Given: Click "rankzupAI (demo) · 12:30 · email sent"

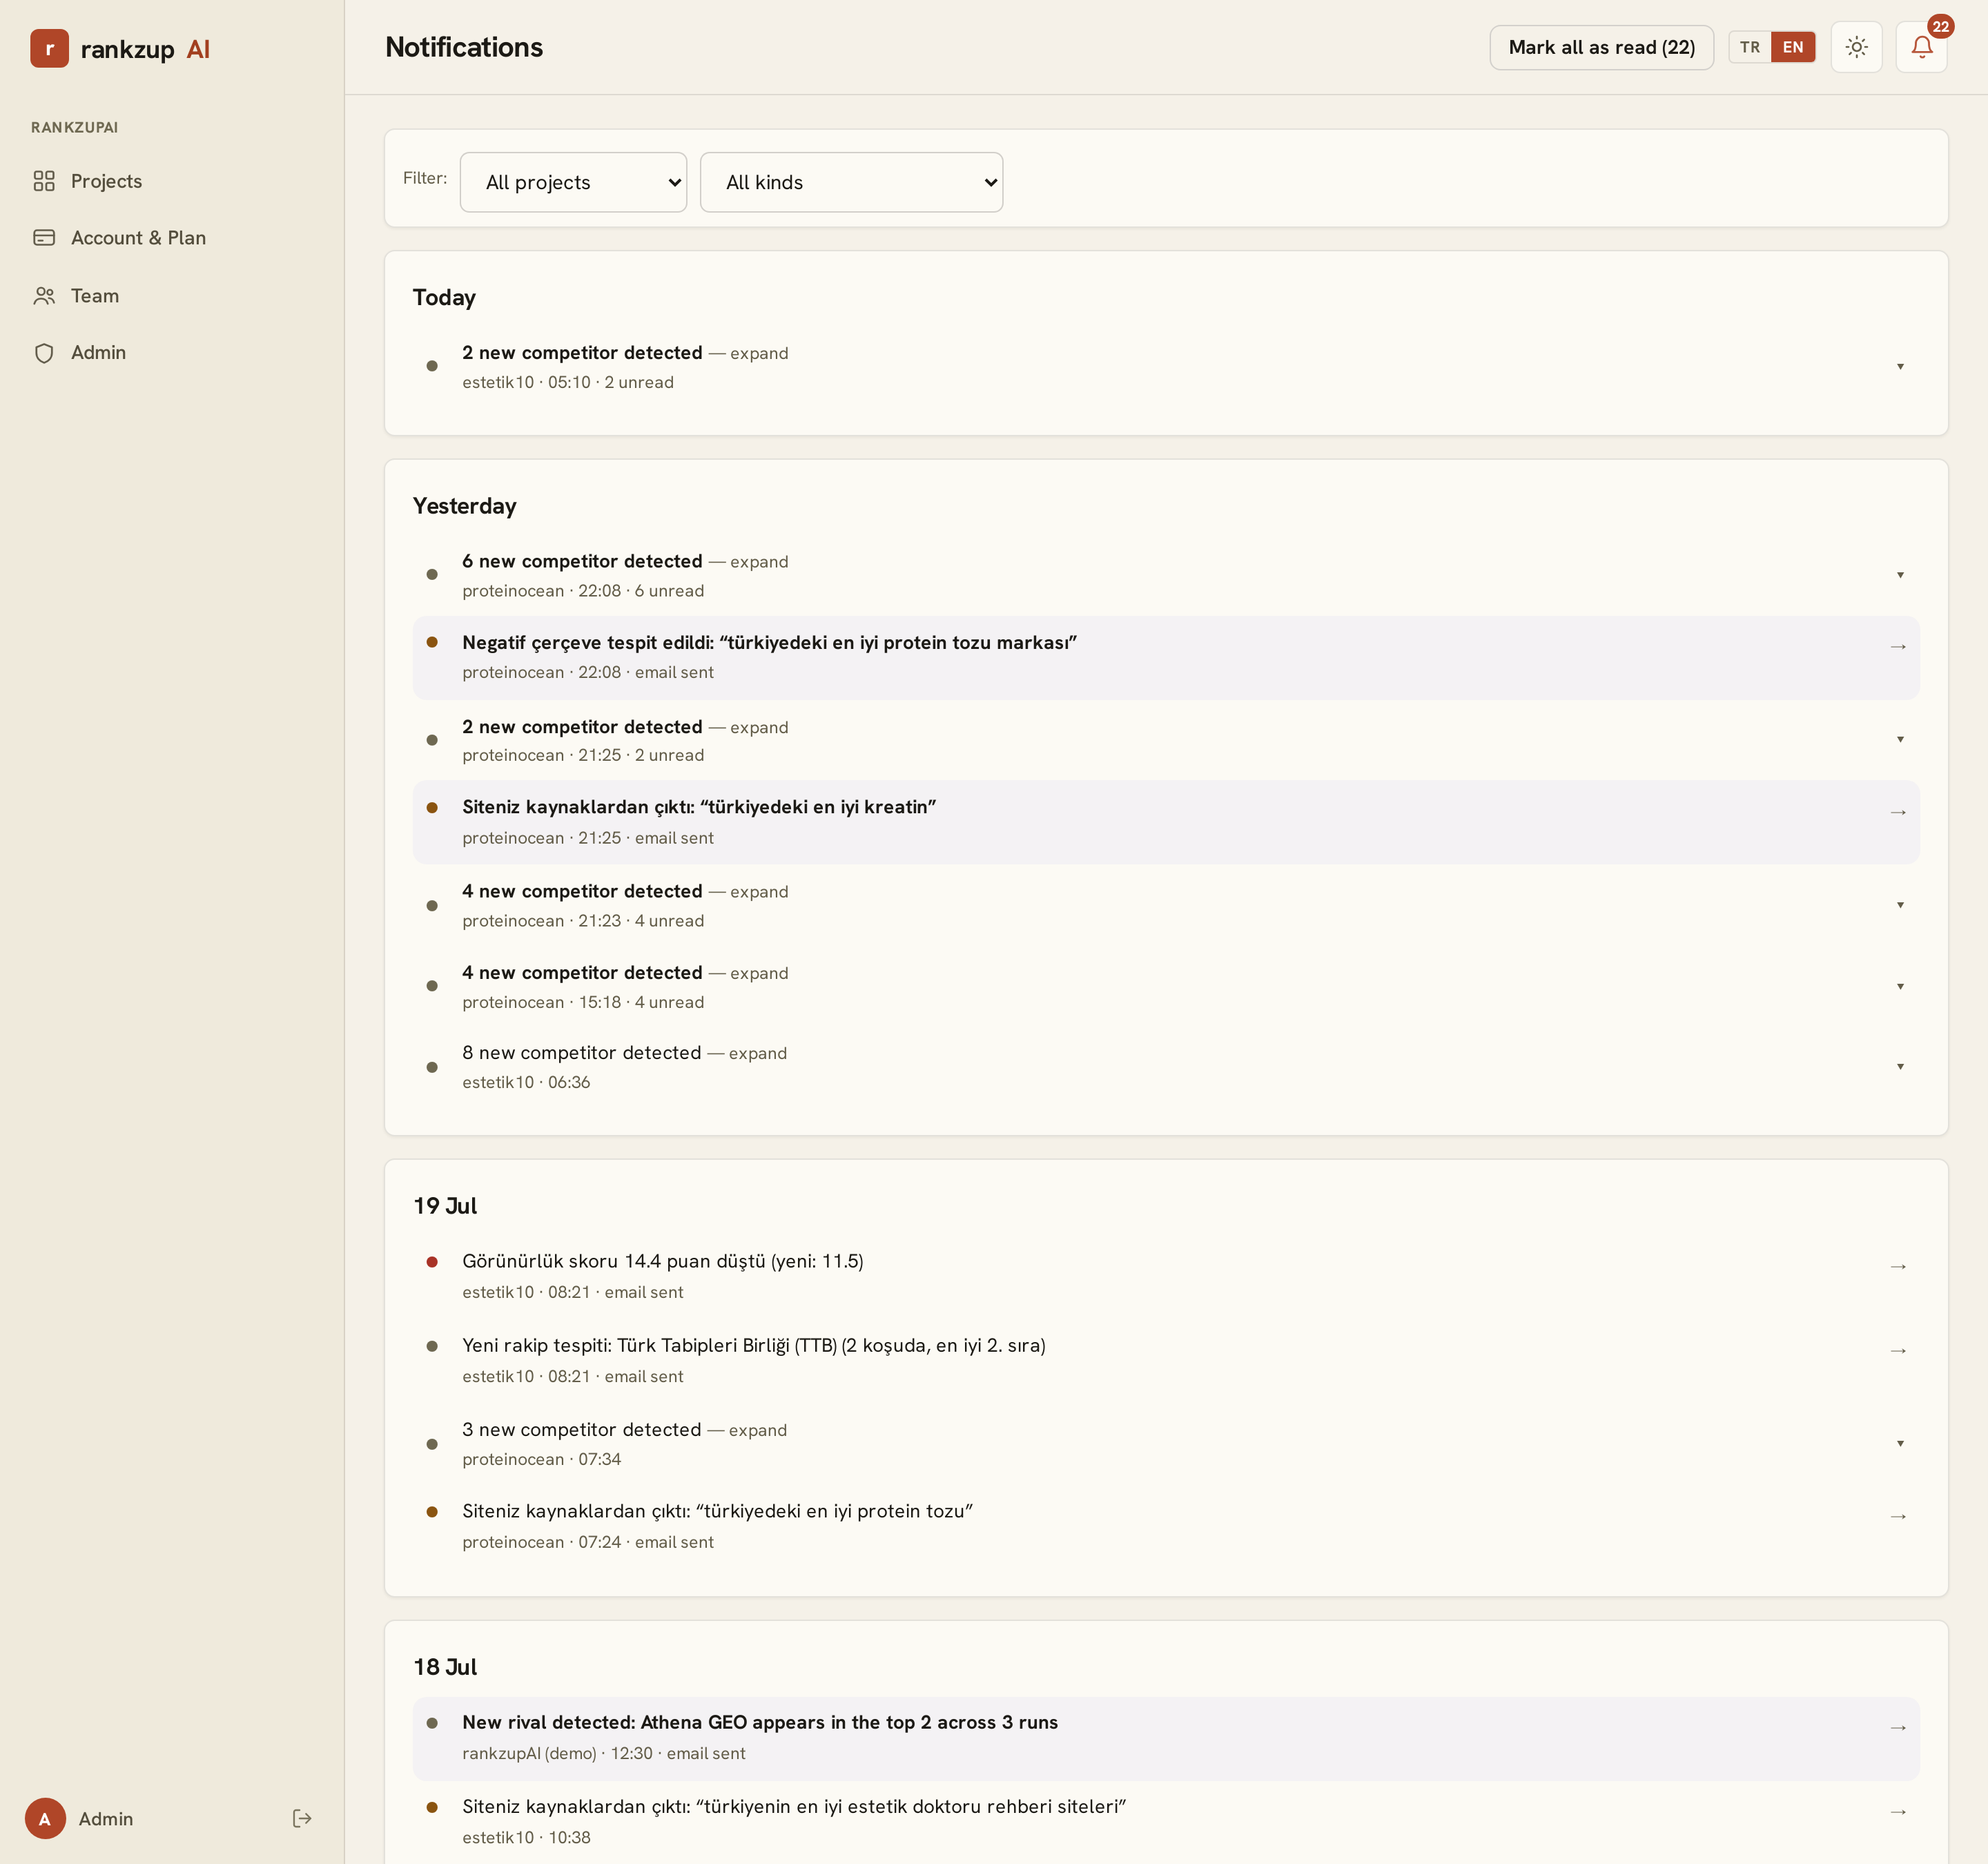Looking at the screenshot, I should point(603,1754).
